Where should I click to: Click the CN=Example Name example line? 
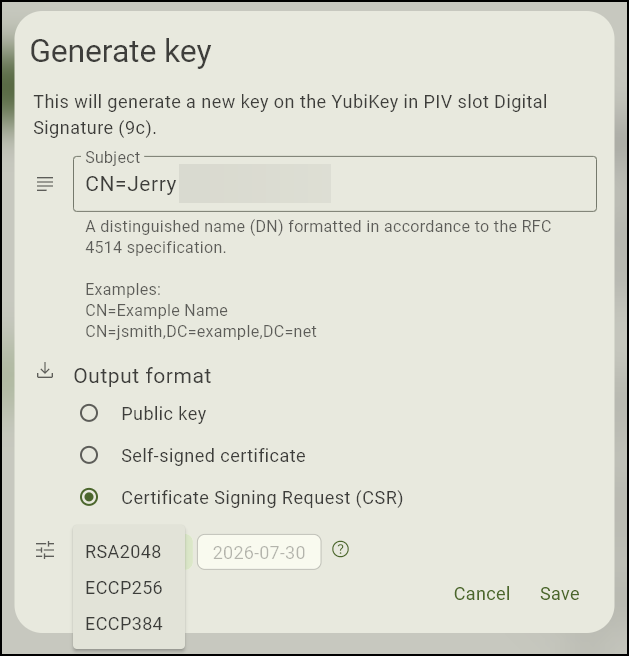(156, 310)
